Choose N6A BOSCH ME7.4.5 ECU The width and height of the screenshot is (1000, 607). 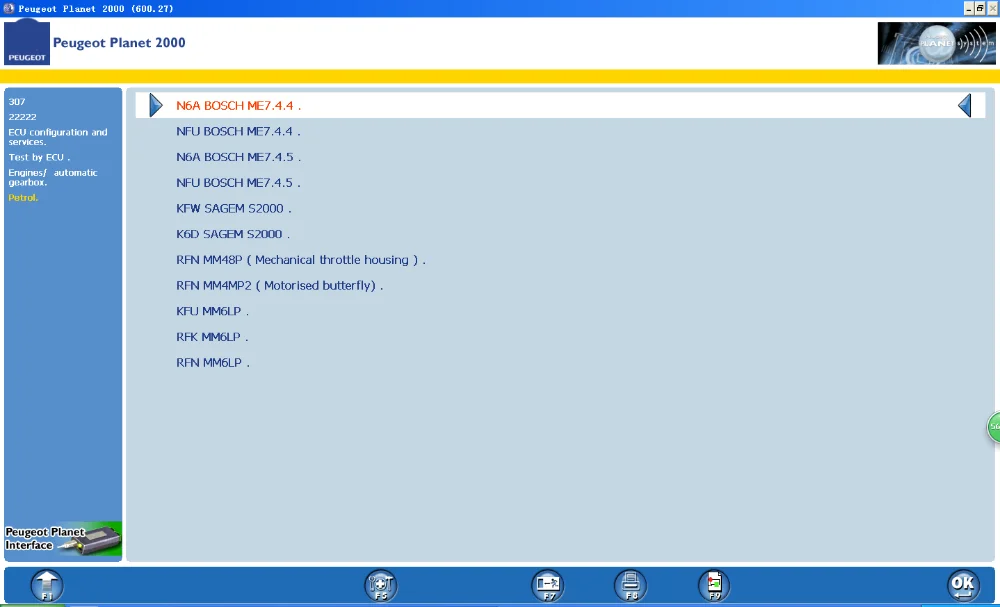(x=239, y=157)
